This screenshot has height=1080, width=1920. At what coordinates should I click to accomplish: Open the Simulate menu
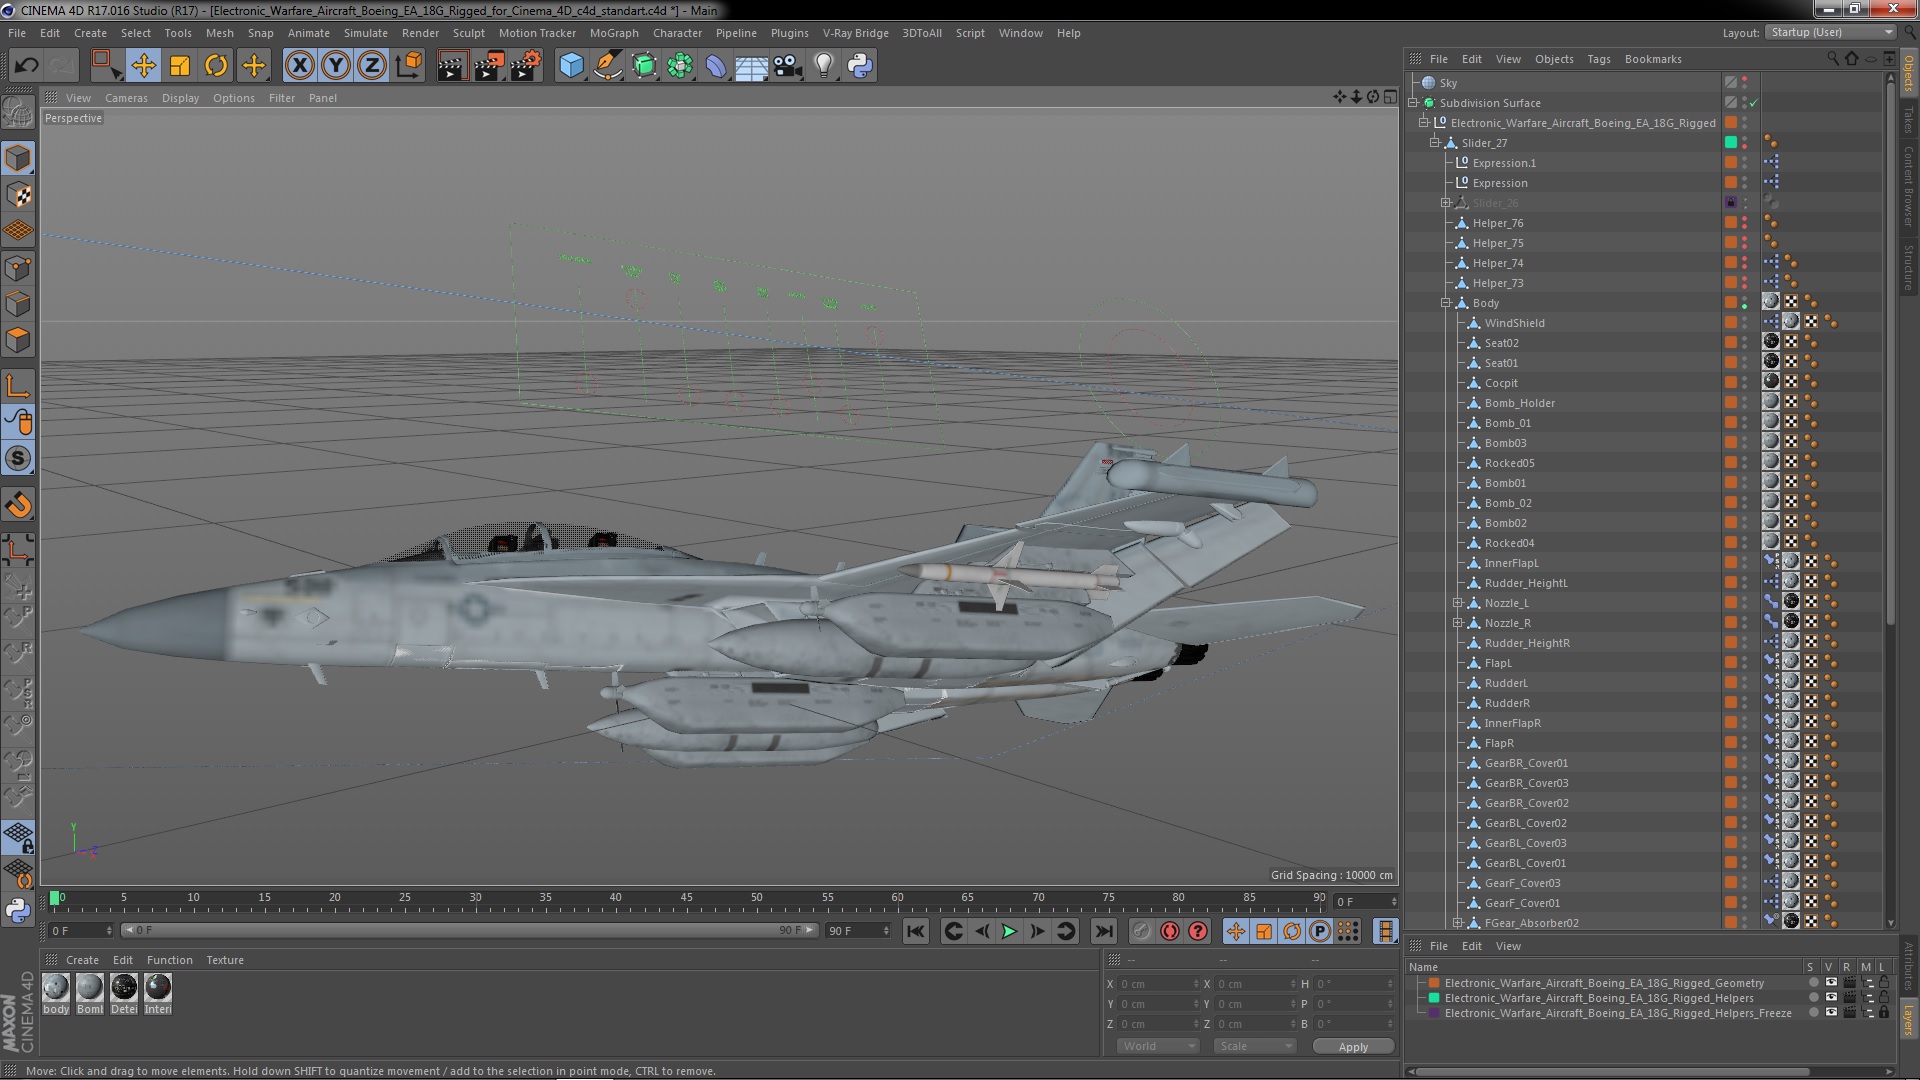click(366, 33)
